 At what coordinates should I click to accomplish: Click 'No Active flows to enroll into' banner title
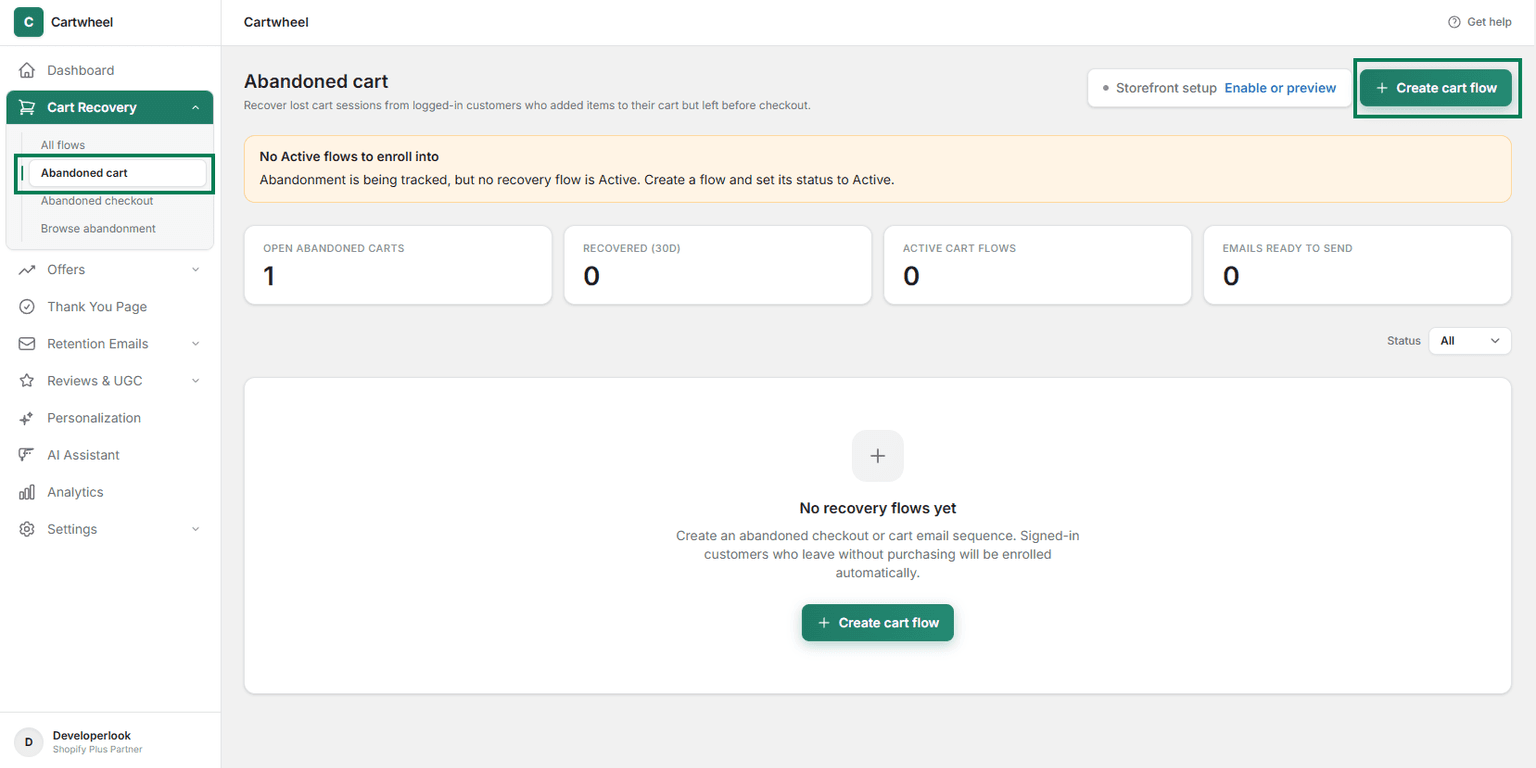(x=349, y=157)
